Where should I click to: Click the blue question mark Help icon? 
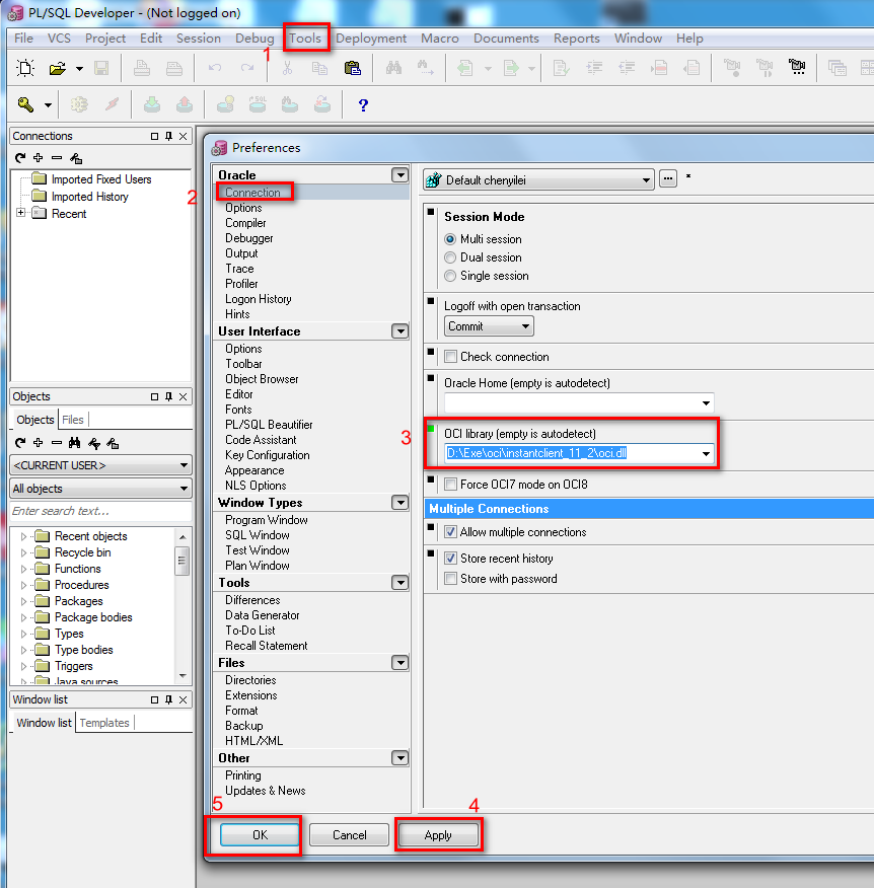pos(363,105)
